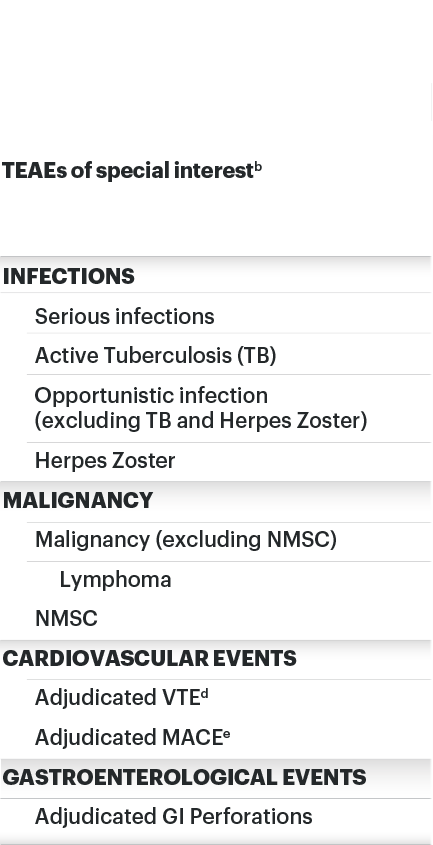The width and height of the screenshot is (433, 845).
Task: Click the CARDIOVASCULAR EVENTS header
Action: [216, 658]
